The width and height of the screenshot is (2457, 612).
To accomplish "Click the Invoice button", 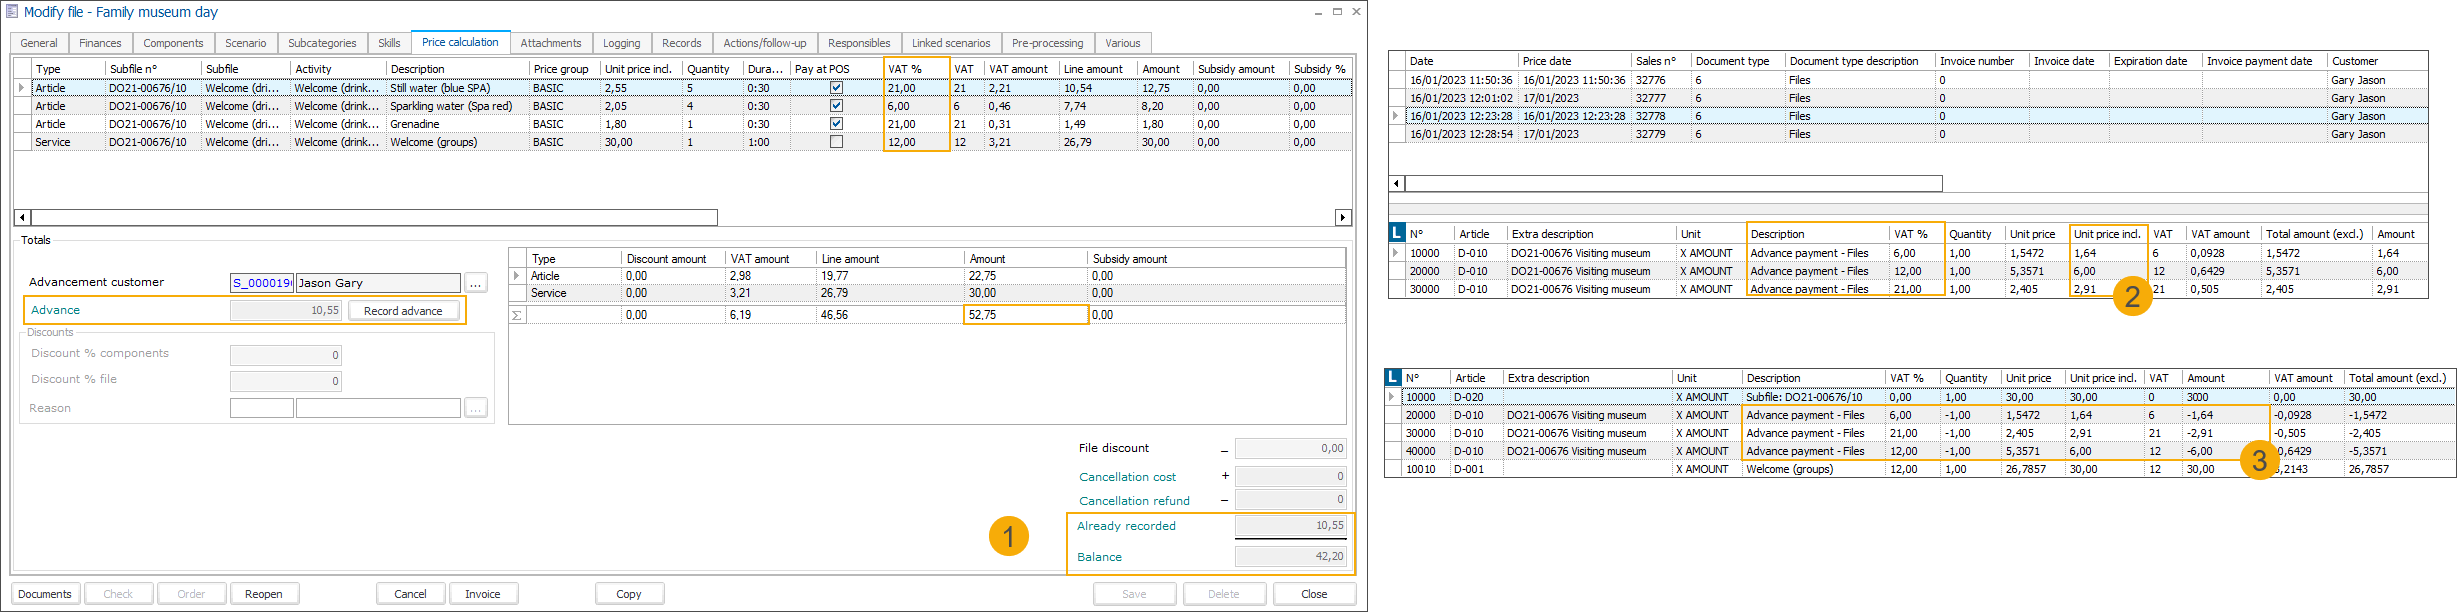I will coord(482,594).
